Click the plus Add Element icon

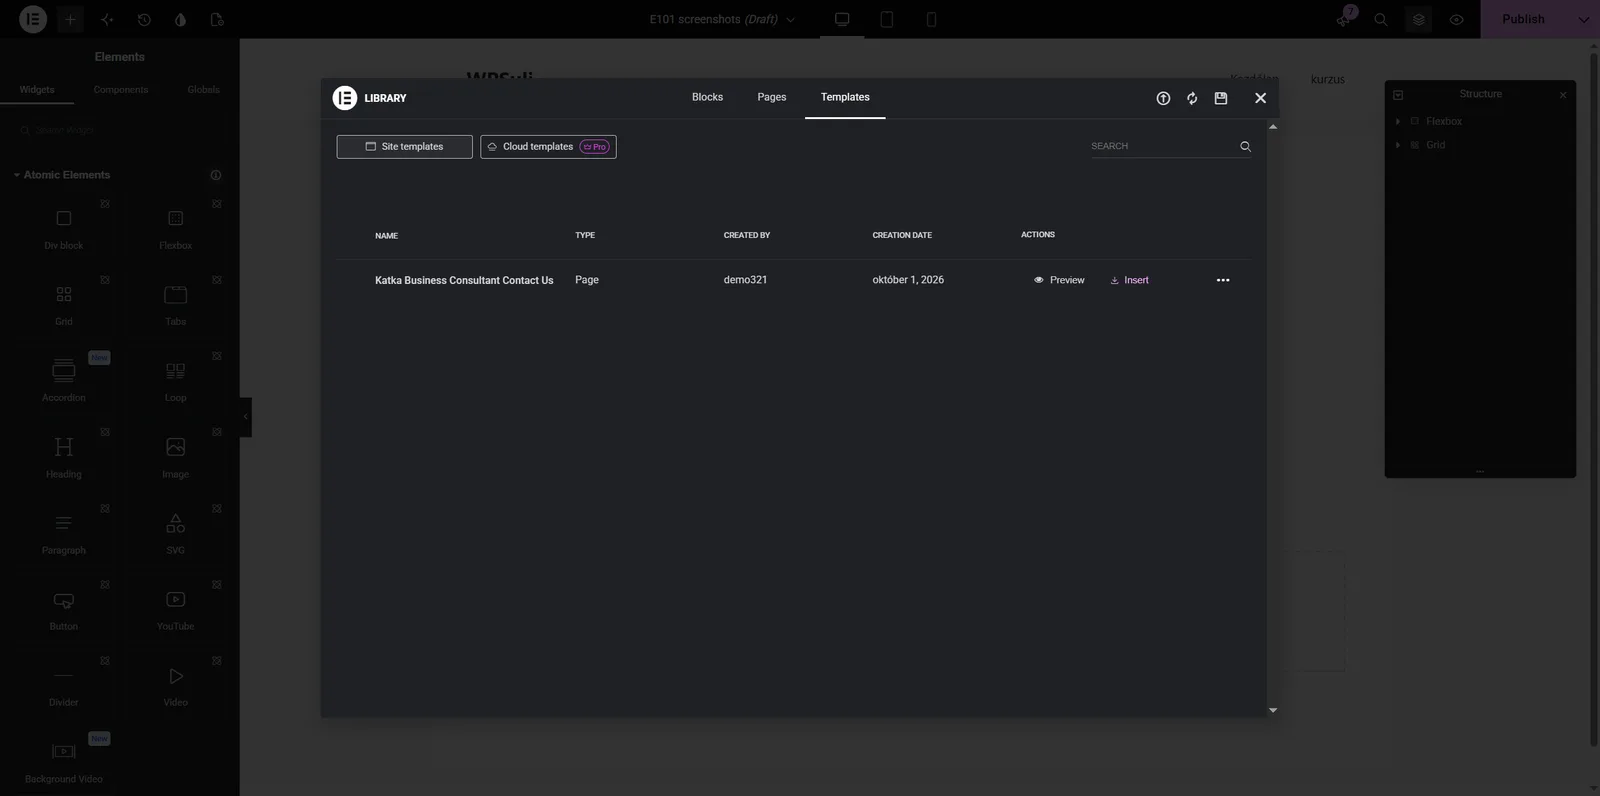70,19
